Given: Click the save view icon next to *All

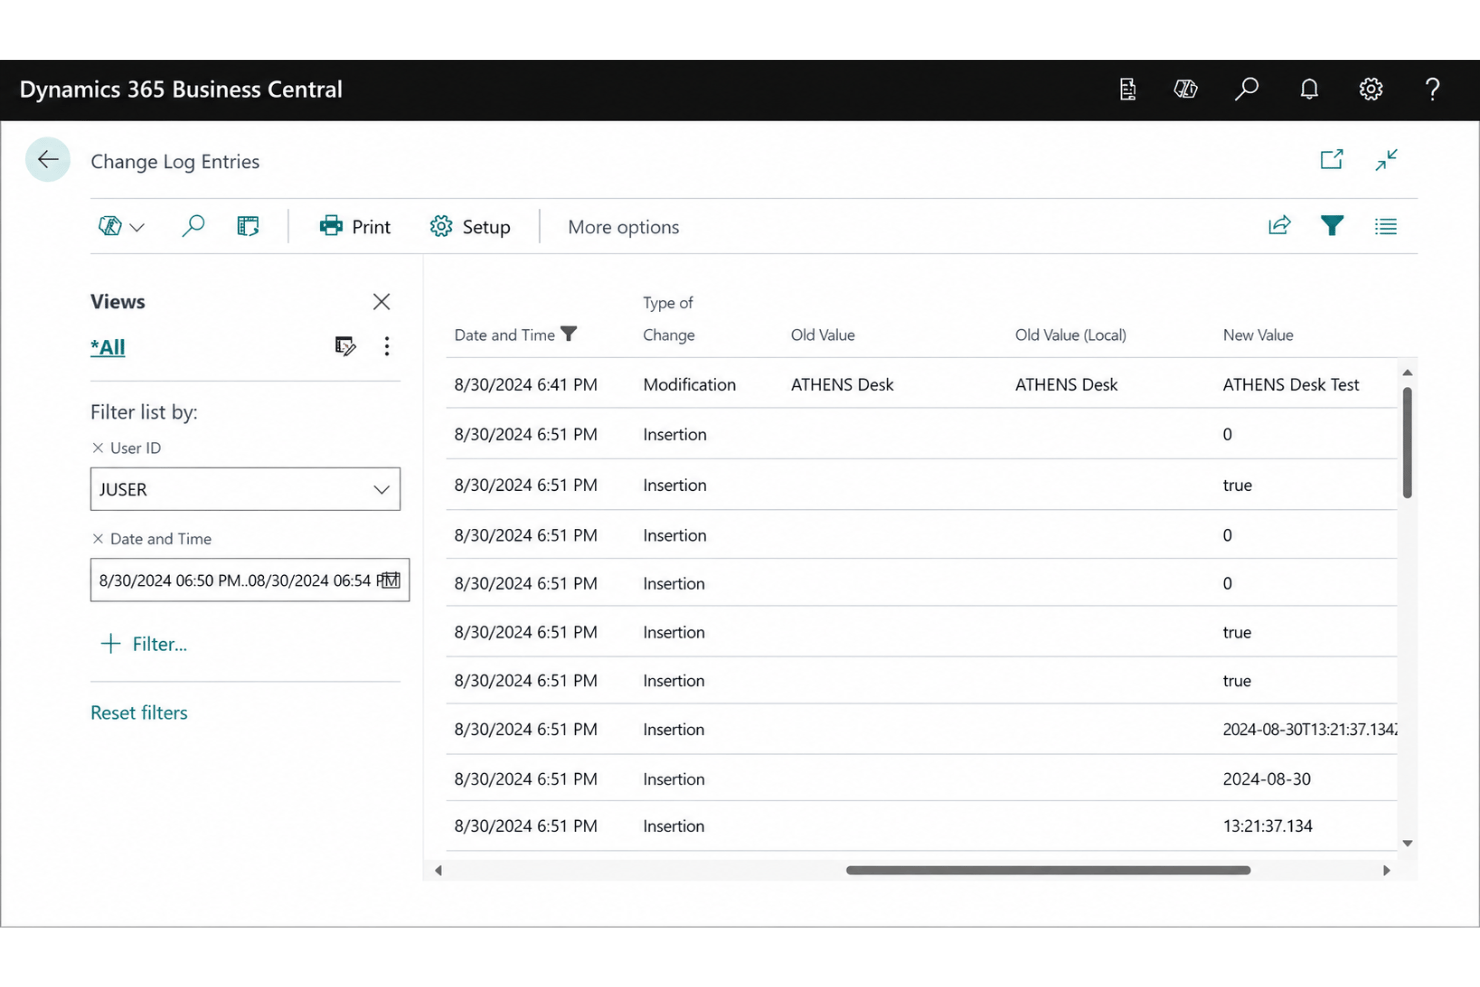Looking at the screenshot, I should pyautogui.click(x=345, y=346).
